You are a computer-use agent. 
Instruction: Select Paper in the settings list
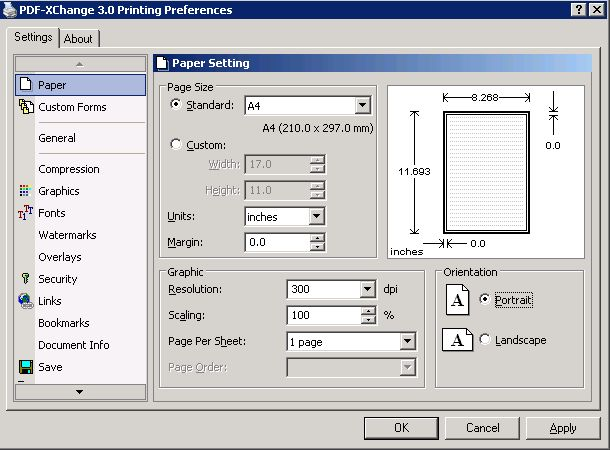point(80,85)
